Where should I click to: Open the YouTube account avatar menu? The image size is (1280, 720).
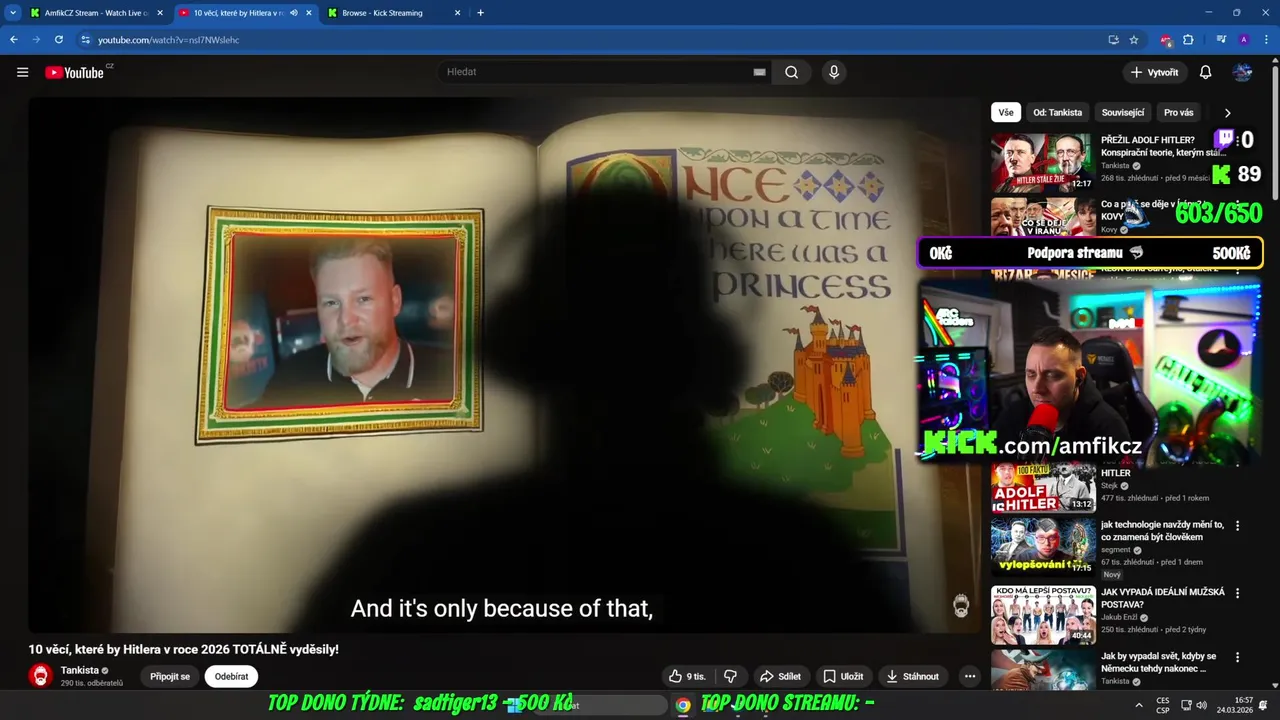pyautogui.click(x=1242, y=72)
